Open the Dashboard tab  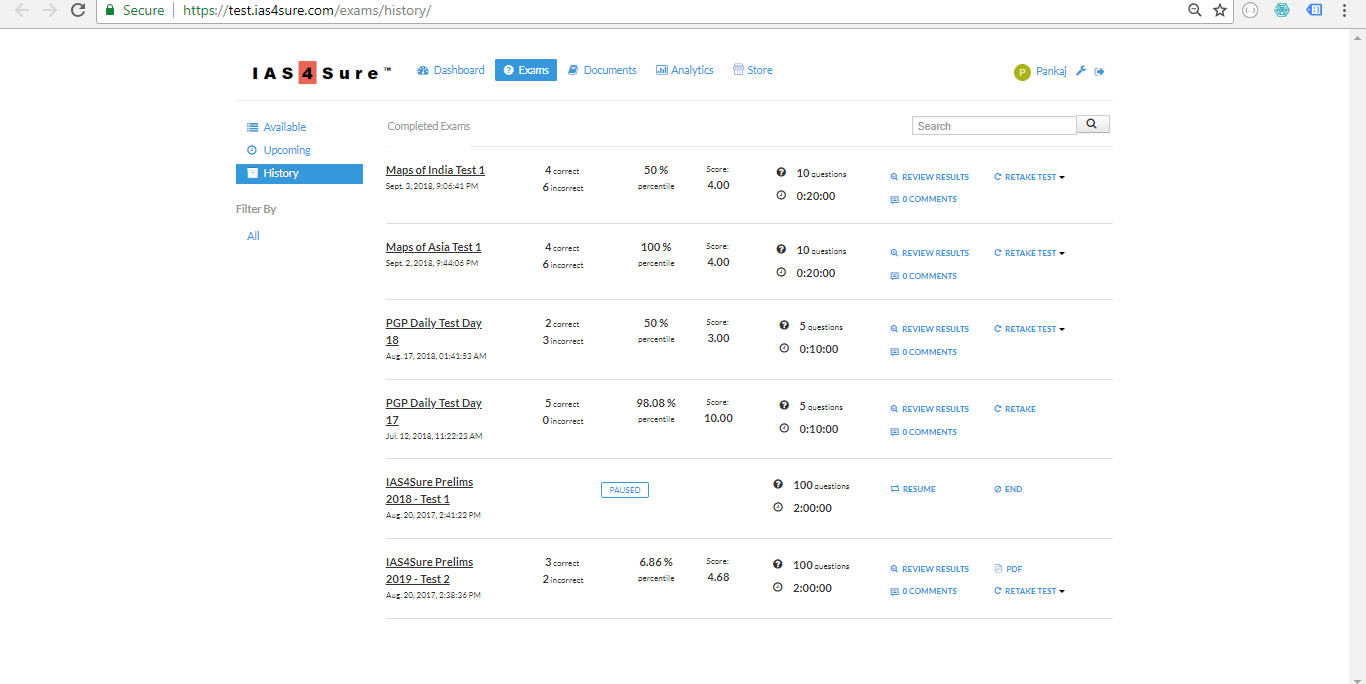pos(451,70)
